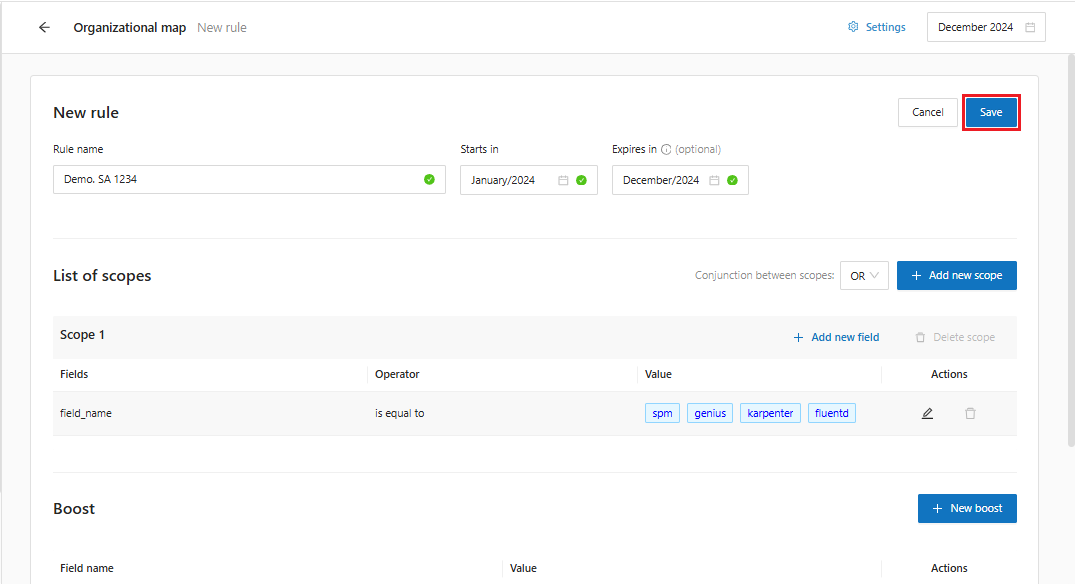Click calendar icon in Expires in field
Viewport: 1075px width, 584px height.
point(714,181)
